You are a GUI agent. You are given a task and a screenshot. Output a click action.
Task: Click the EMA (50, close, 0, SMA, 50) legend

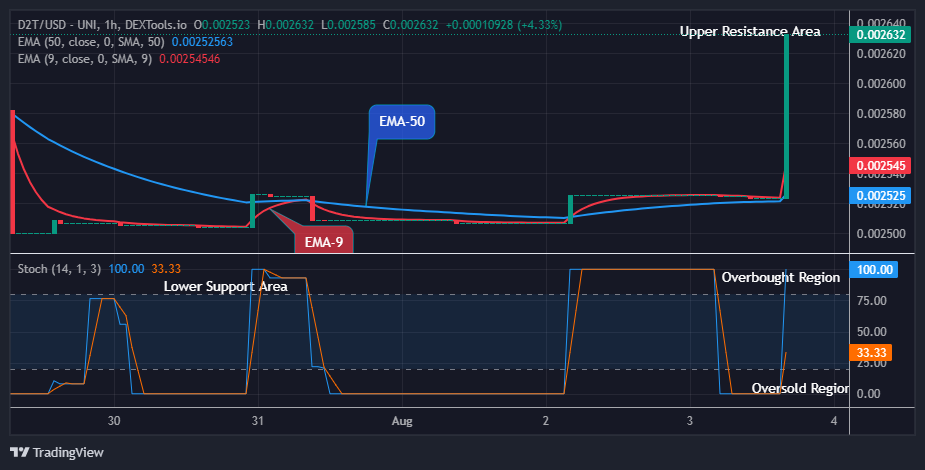(x=91, y=42)
